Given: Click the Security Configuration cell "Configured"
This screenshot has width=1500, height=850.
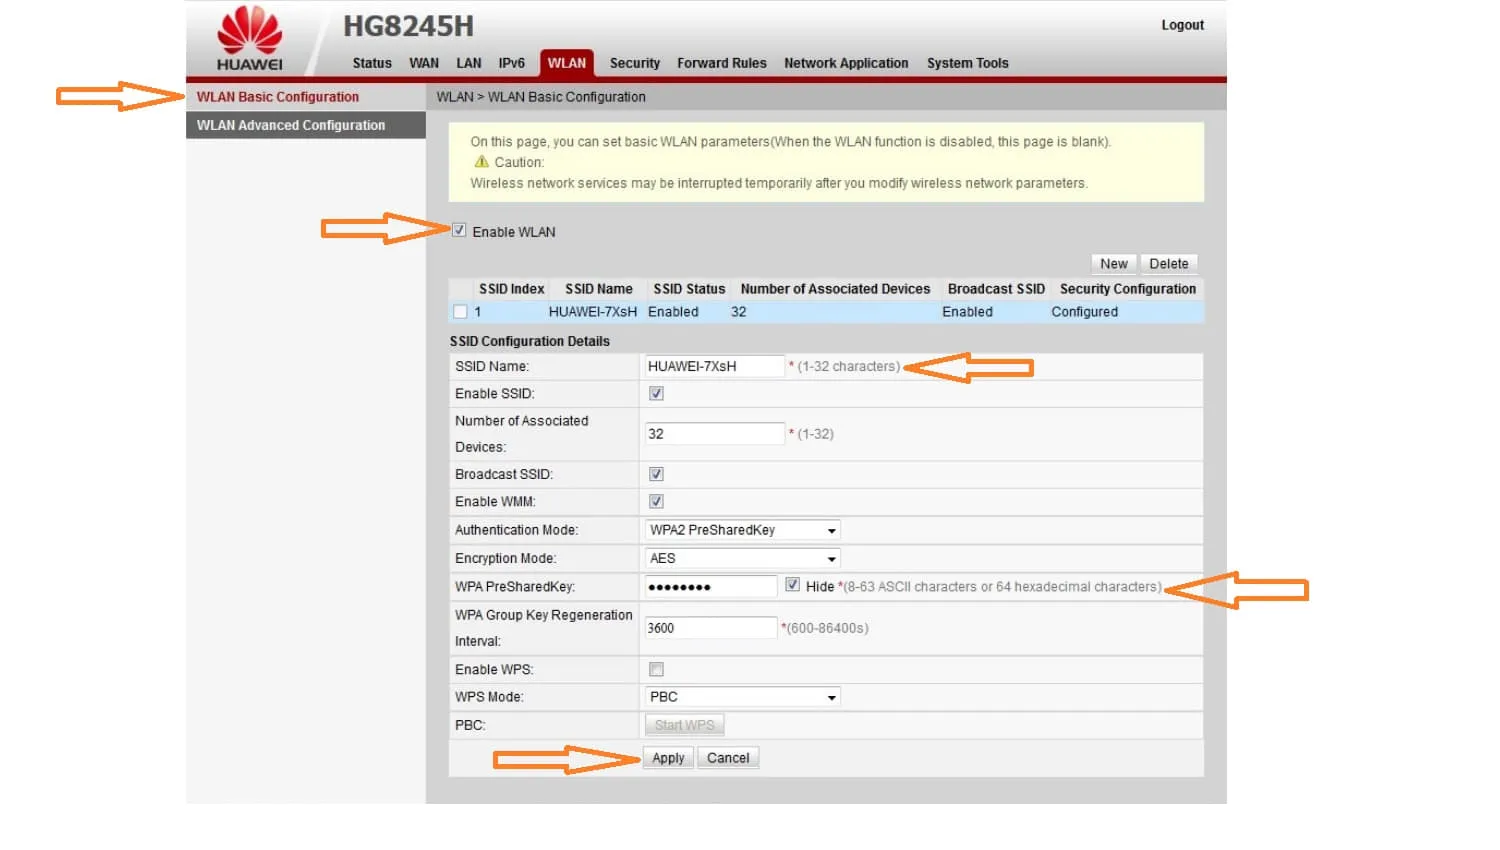Looking at the screenshot, I should pos(1085,312).
